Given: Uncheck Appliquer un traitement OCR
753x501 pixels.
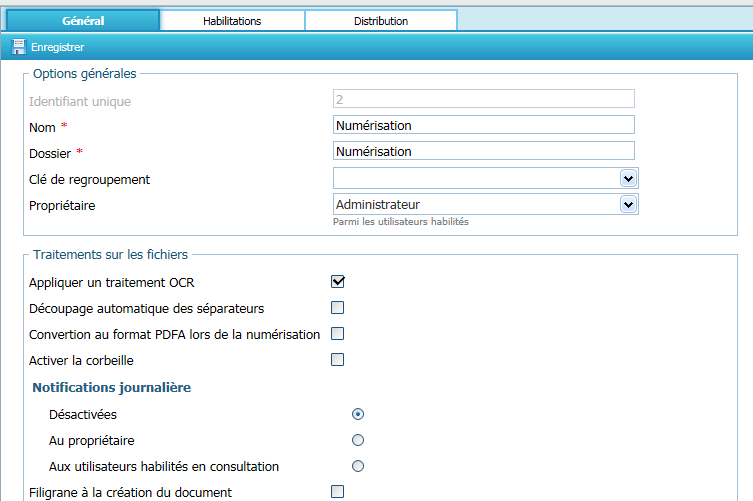Looking at the screenshot, I should [338, 282].
